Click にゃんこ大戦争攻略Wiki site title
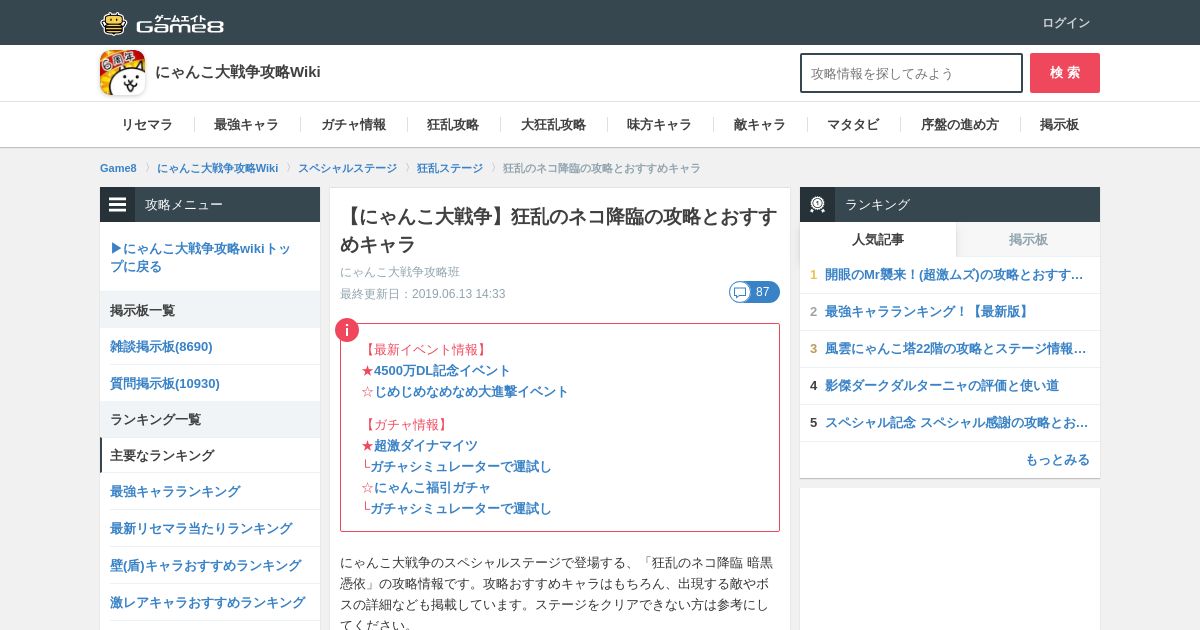The width and height of the screenshot is (1200, 630). click(x=238, y=72)
